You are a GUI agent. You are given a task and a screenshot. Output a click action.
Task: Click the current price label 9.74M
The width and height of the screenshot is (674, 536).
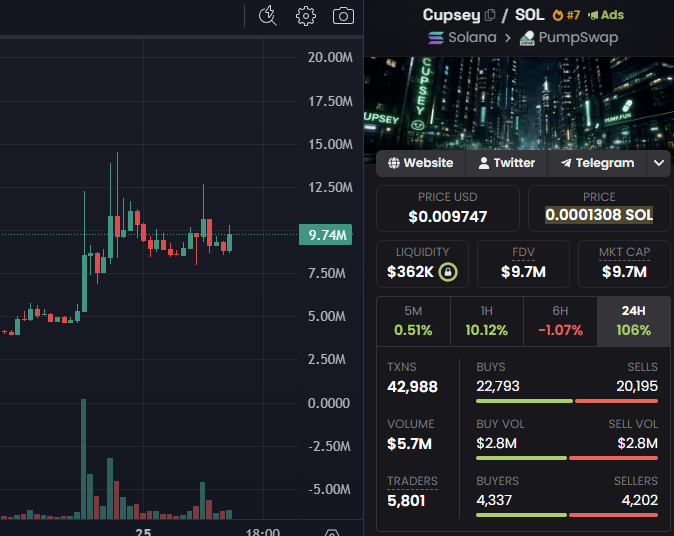pyautogui.click(x=326, y=235)
